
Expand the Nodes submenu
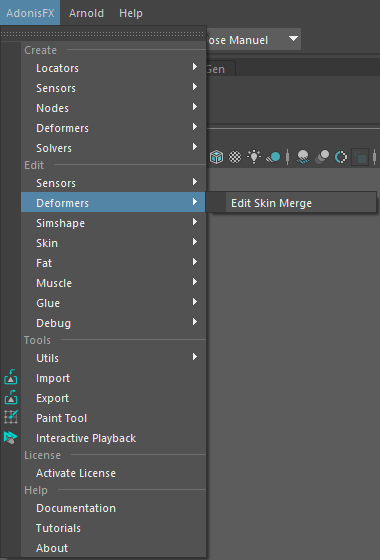(x=113, y=108)
